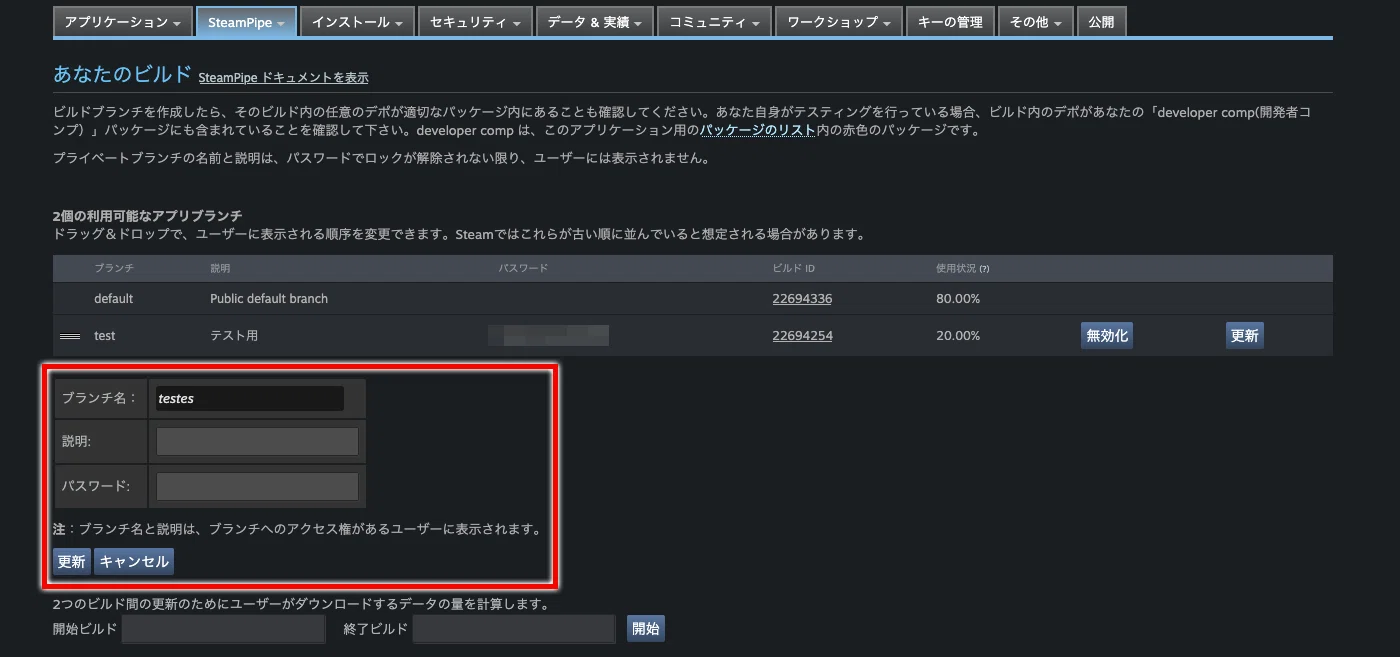The image size is (1400, 657).
Task: Click 更新 button in test branch row
Action: pyautogui.click(x=1244, y=336)
